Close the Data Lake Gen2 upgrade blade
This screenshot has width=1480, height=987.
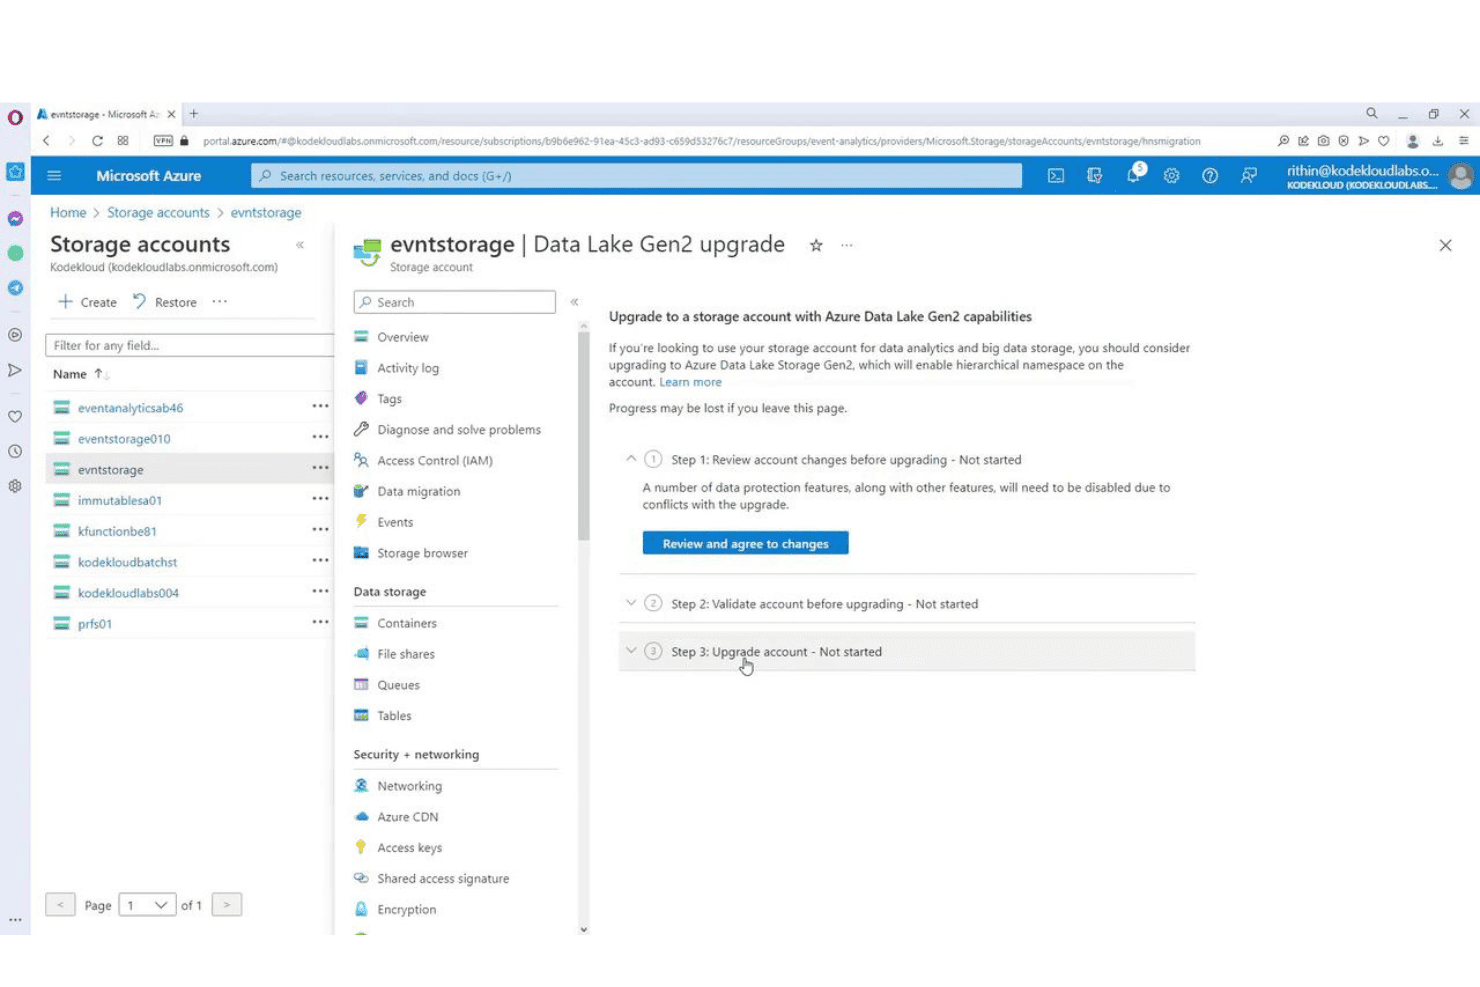1445,245
